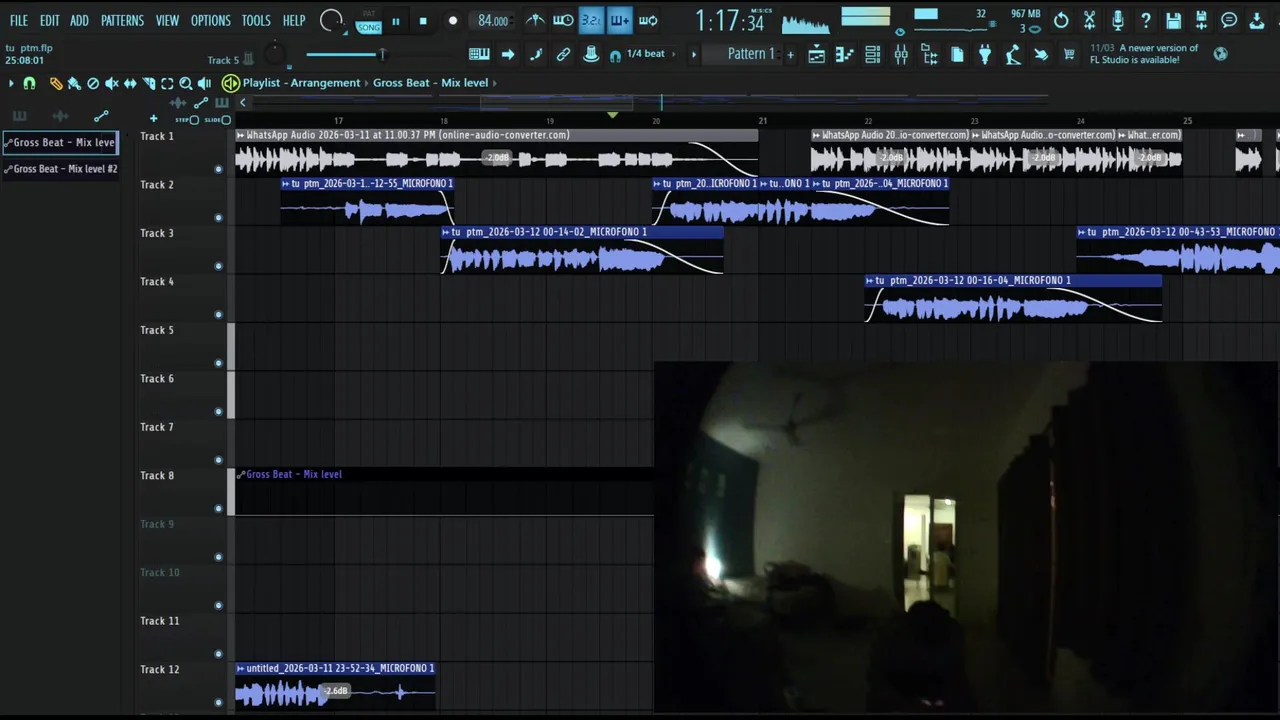Viewport: 1280px width, 720px height.
Task: Toggle the PAT/SONG mode switch
Action: 368,21
